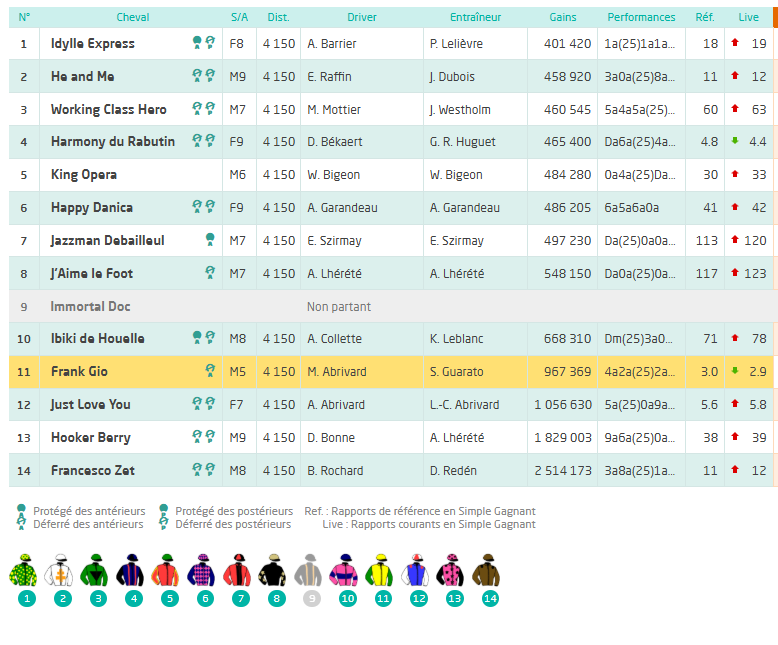Select the white silk with orange cross
This screenshot has width=778, height=645.
tap(62, 570)
